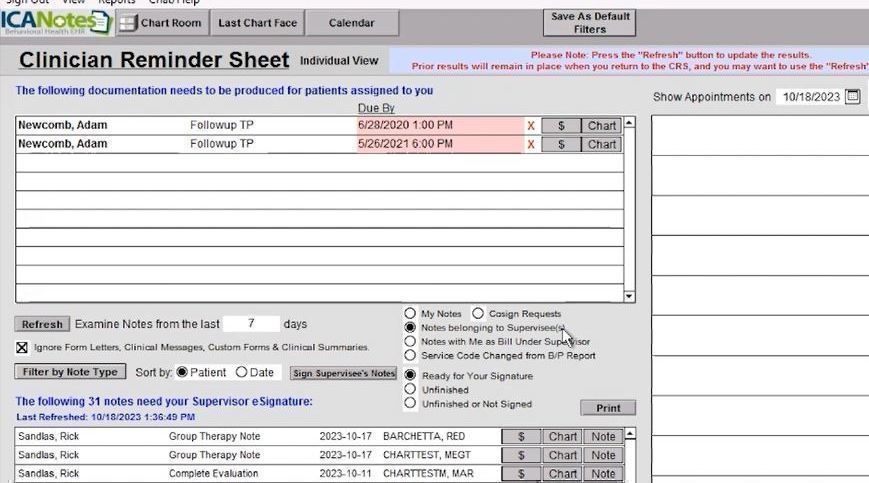Open Chart for CHARTTEST, MEGT row

coord(563,455)
